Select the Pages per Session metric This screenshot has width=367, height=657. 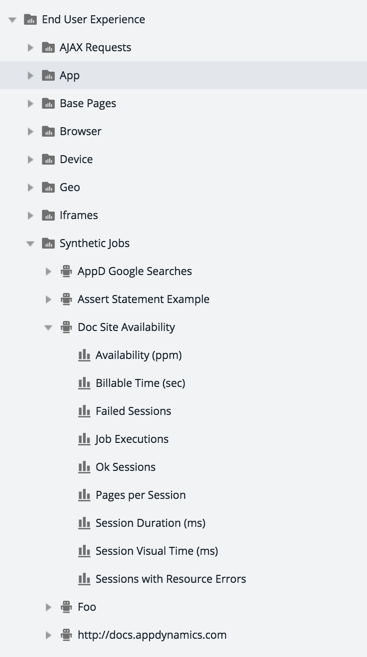[x=140, y=495]
